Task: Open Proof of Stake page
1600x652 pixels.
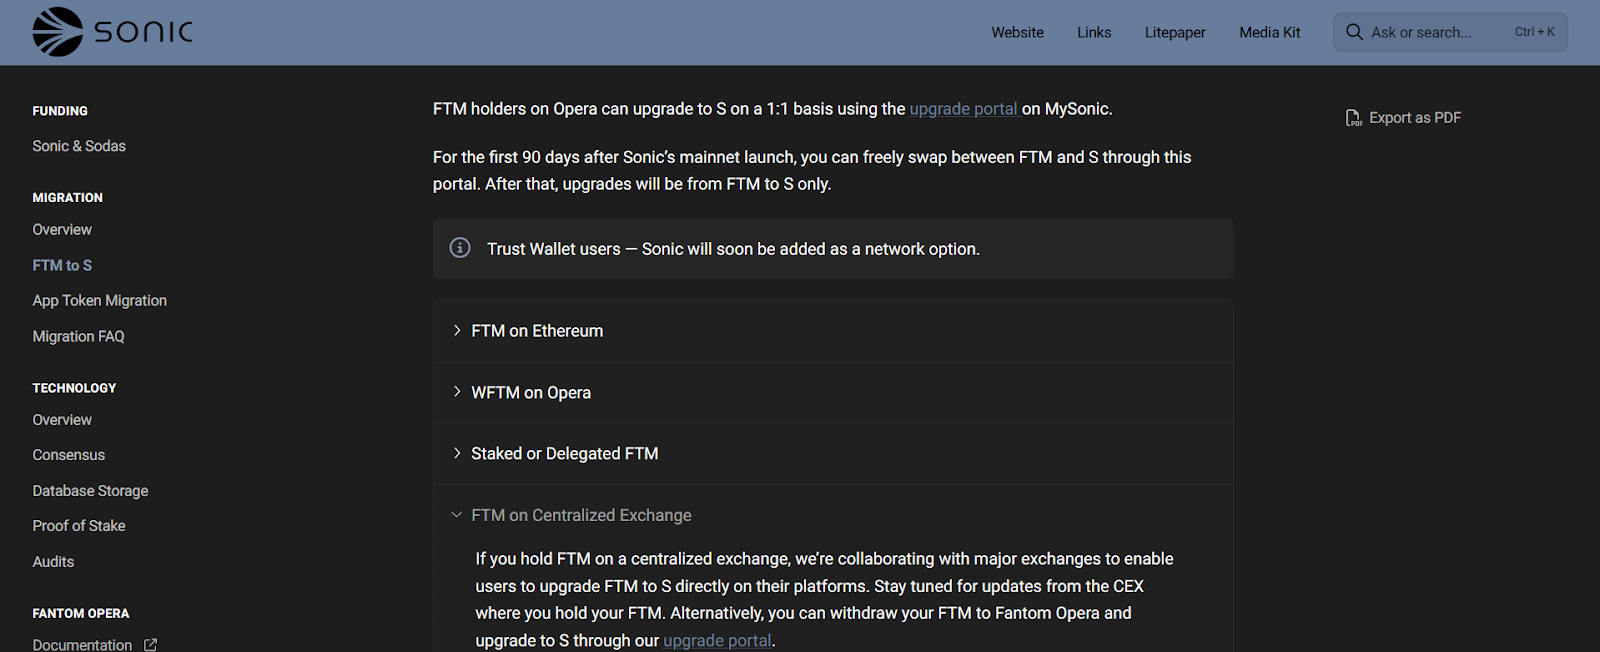Action: [79, 526]
